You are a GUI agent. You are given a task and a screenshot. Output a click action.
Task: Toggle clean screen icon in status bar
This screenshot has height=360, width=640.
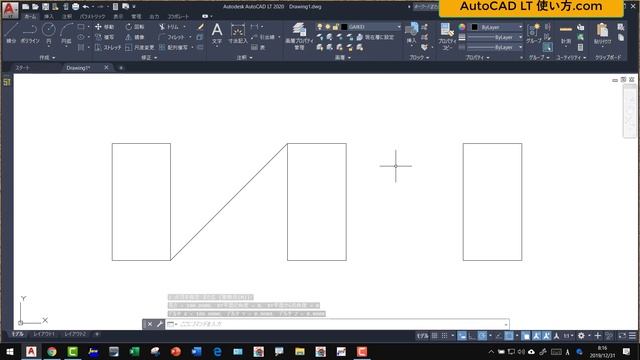(x=622, y=336)
